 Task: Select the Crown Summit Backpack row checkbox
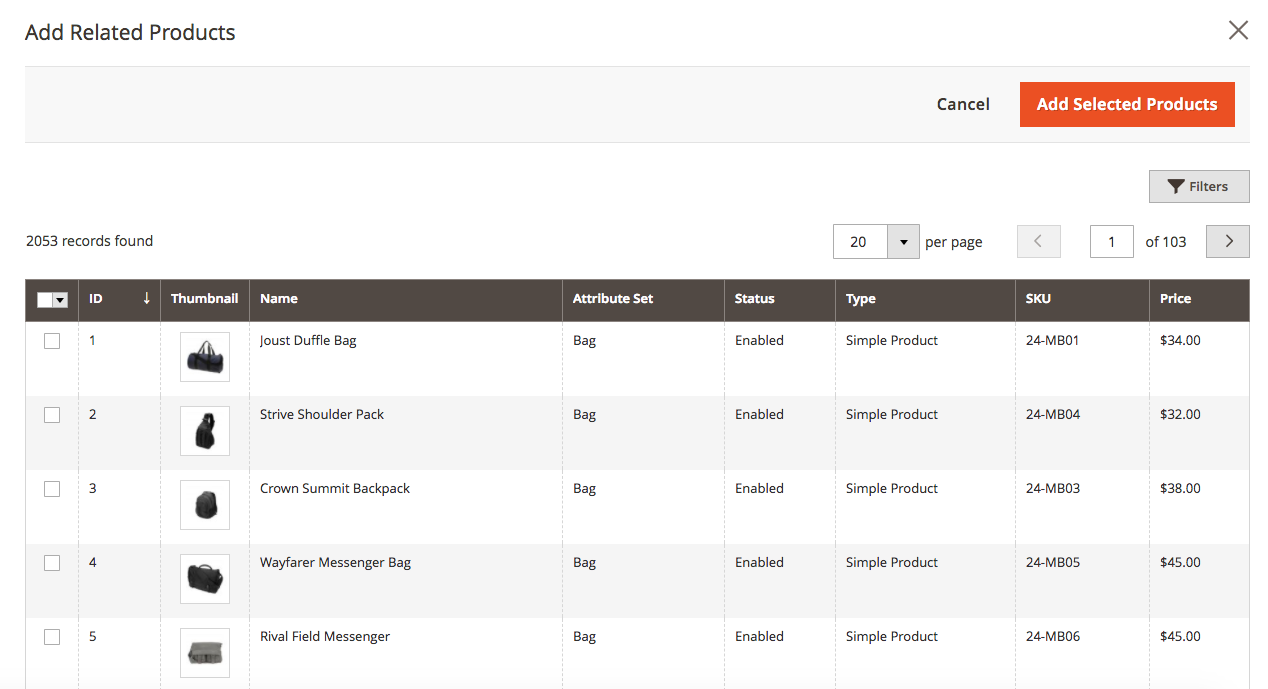52,488
